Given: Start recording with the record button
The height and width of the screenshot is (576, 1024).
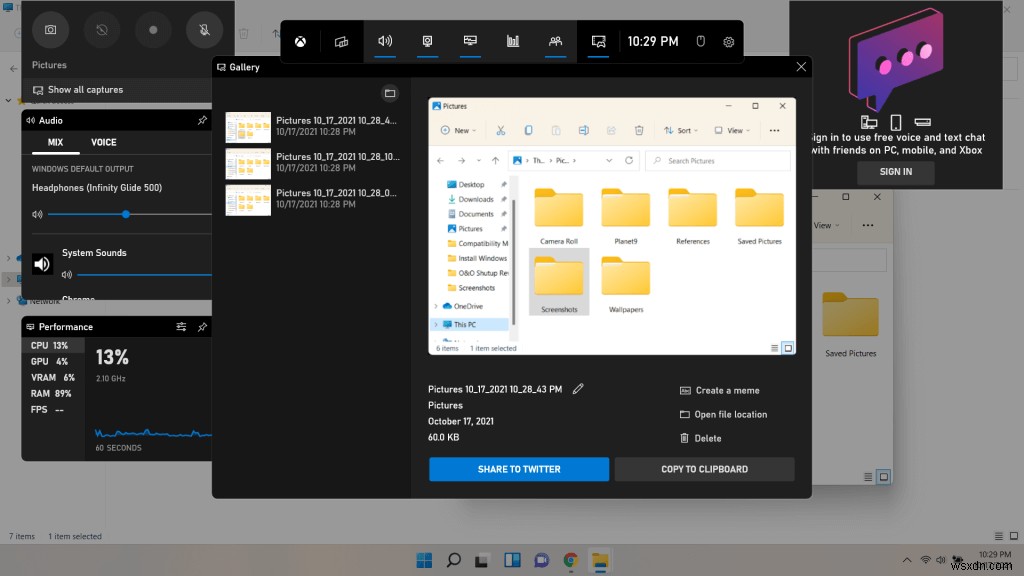Looking at the screenshot, I should pyautogui.click(x=153, y=30).
